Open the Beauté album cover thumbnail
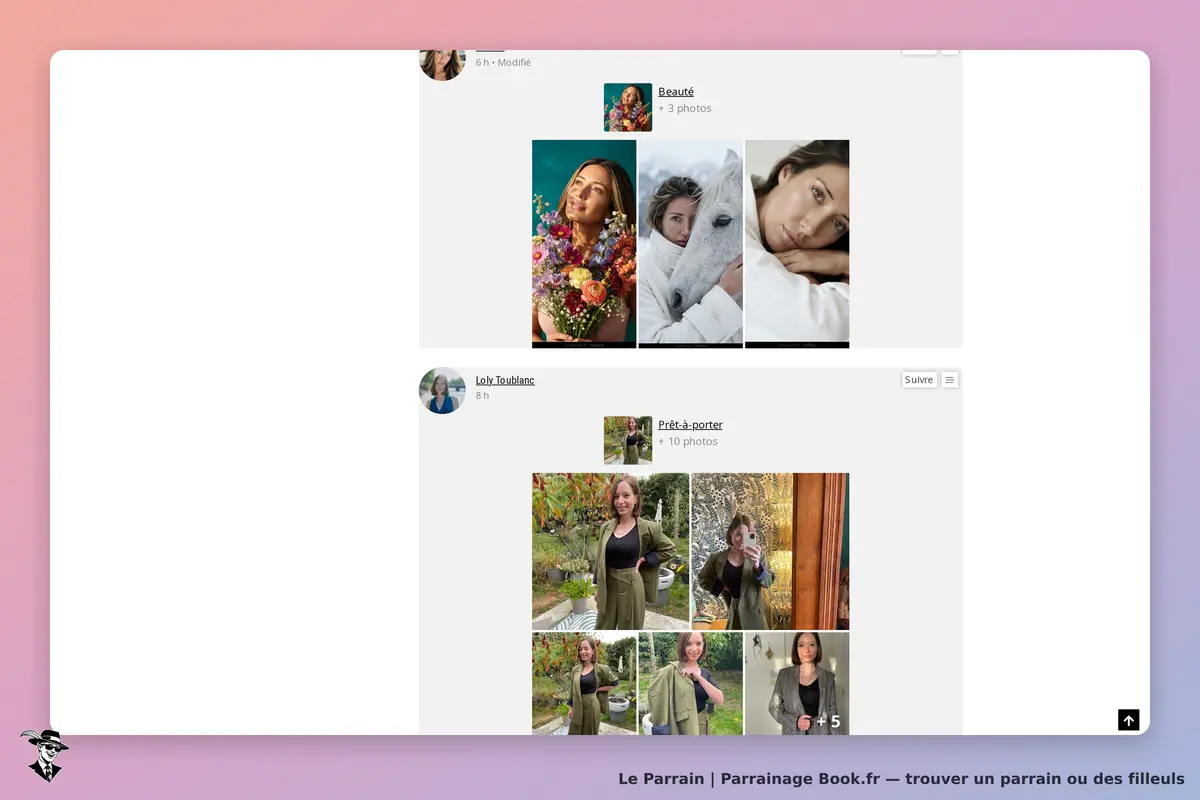Viewport: 1200px width, 800px height. point(628,107)
